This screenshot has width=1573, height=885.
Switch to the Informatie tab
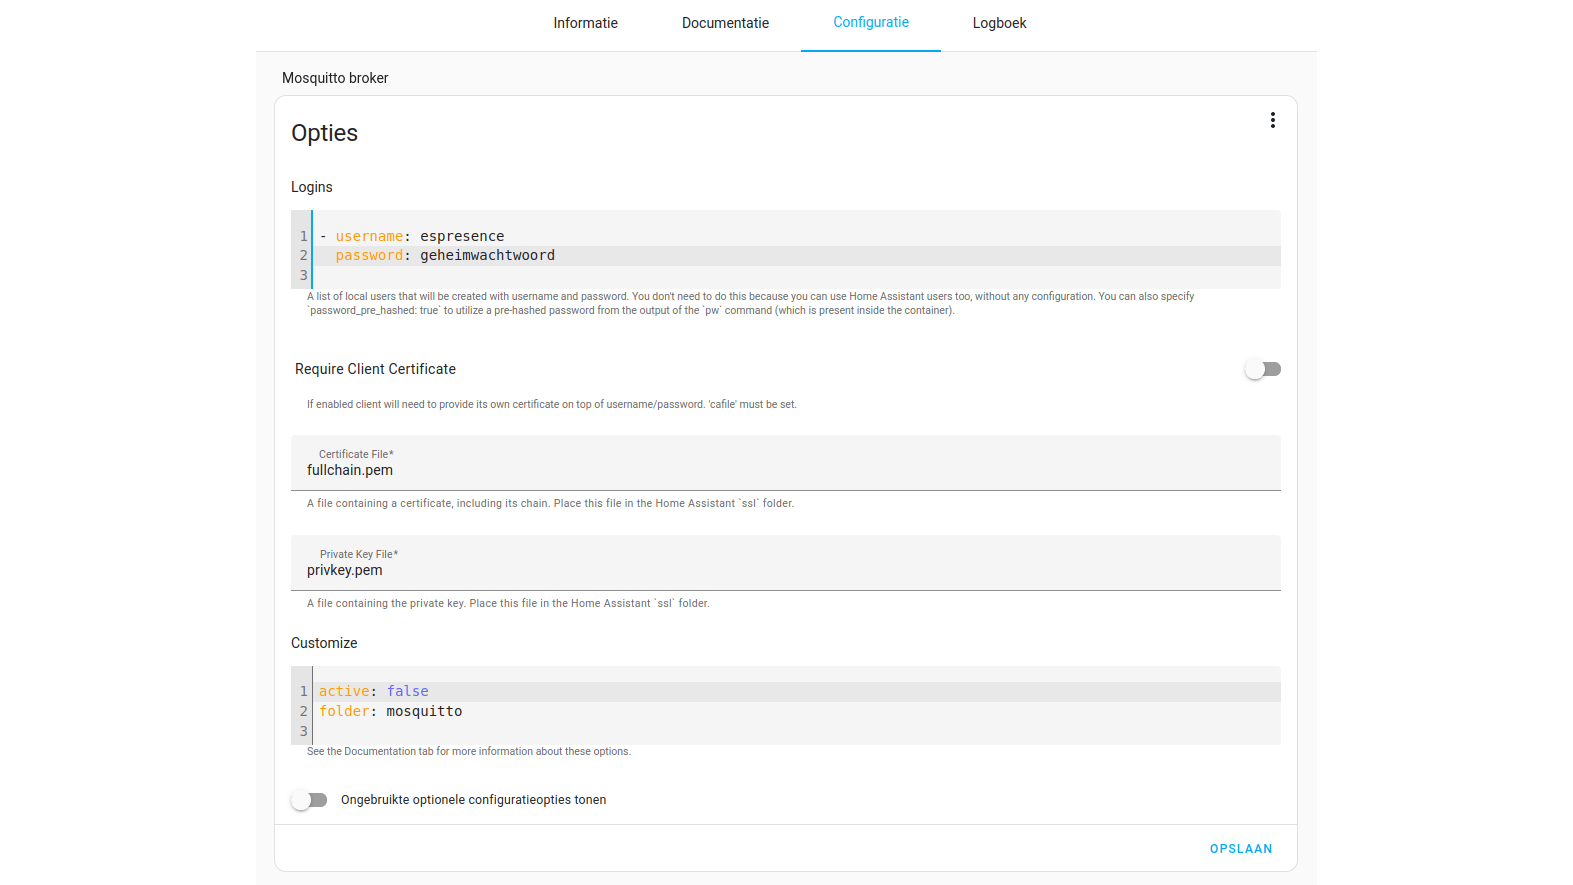pyautogui.click(x=585, y=23)
